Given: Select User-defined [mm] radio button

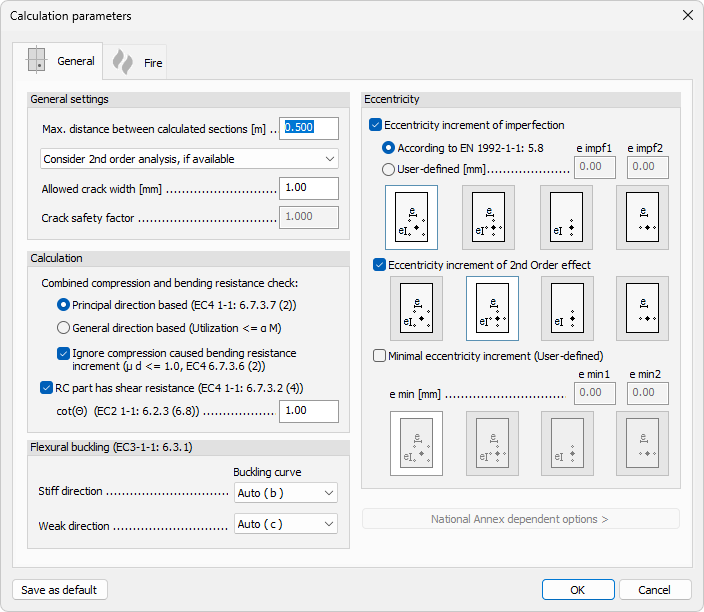Looking at the screenshot, I should pyautogui.click(x=388, y=169).
